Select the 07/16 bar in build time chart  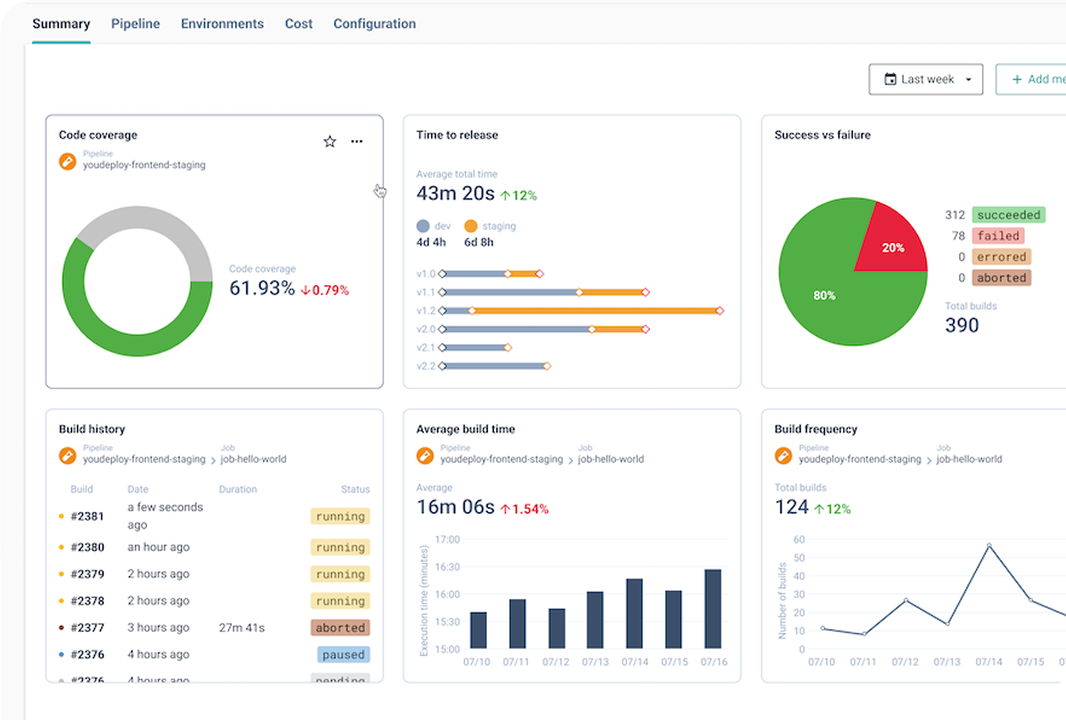coord(713,608)
